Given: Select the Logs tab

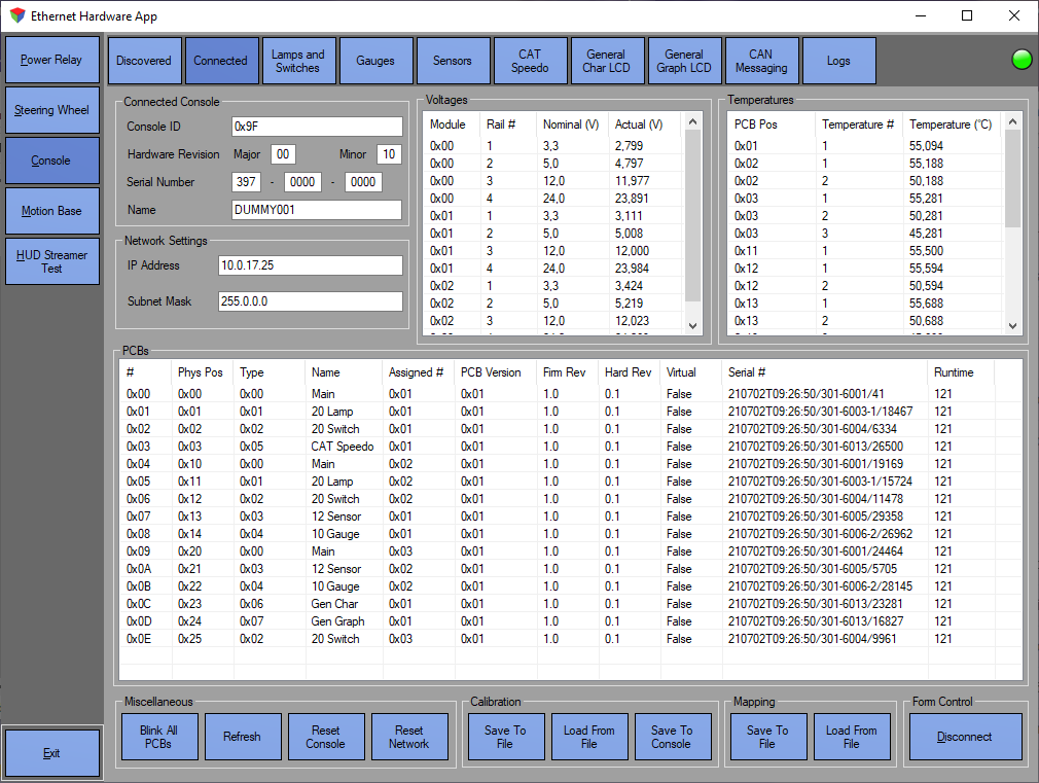Looking at the screenshot, I should [x=838, y=61].
